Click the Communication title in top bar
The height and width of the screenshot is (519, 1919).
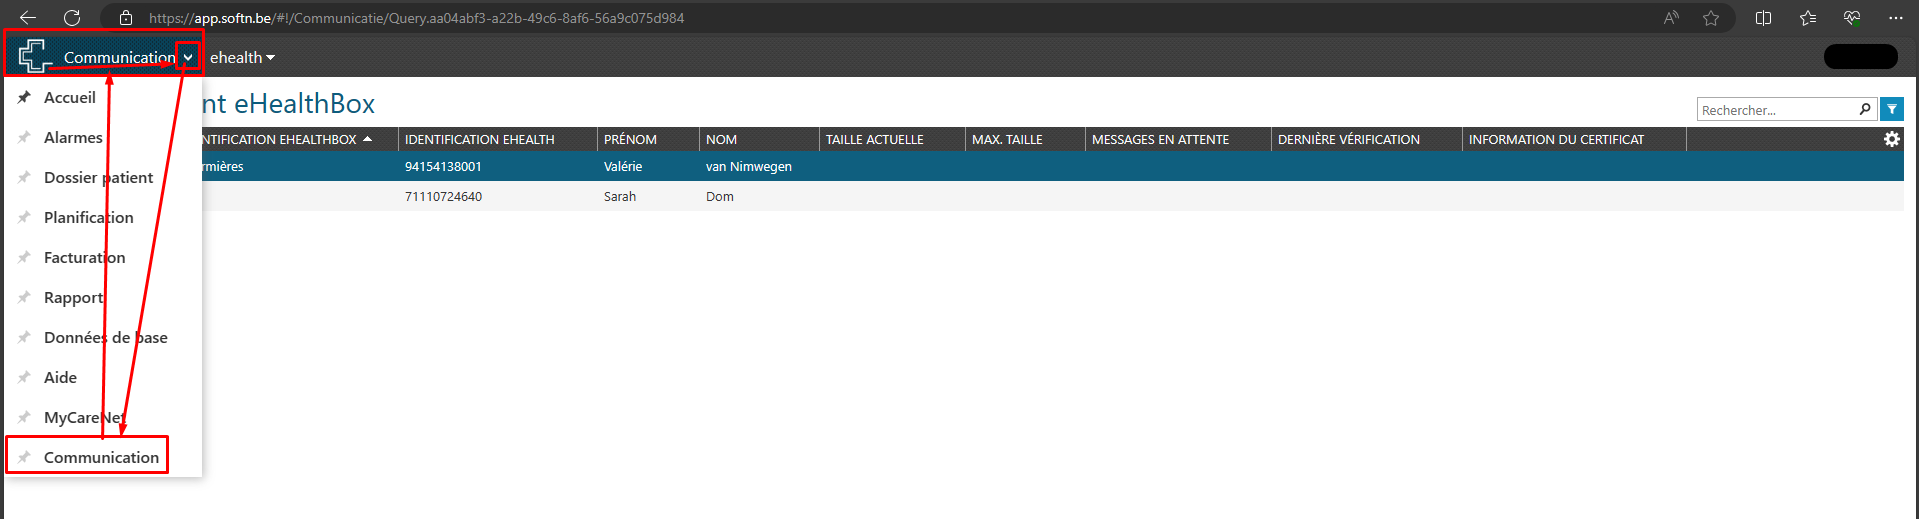[x=119, y=57]
